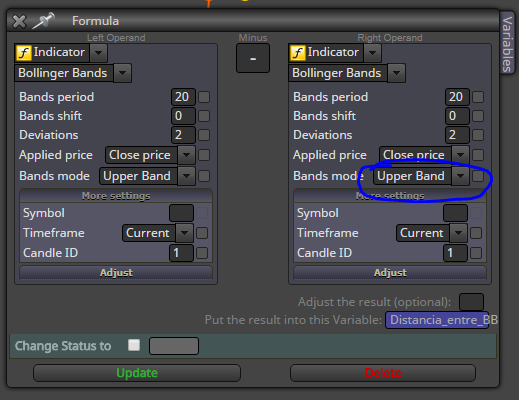The image size is (519, 400).
Task: Toggle left operand Bands period checkbox
Action: (x=204, y=97)
